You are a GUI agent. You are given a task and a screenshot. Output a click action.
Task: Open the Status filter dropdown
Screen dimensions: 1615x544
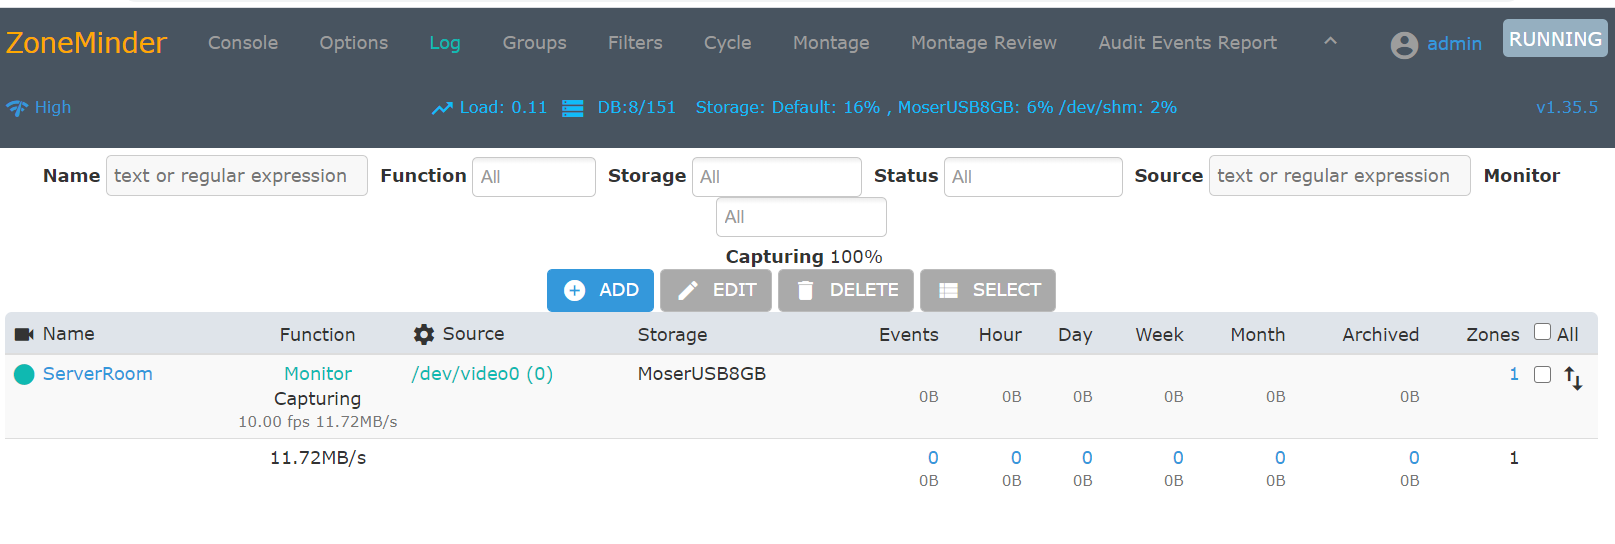coord(1033,177)
